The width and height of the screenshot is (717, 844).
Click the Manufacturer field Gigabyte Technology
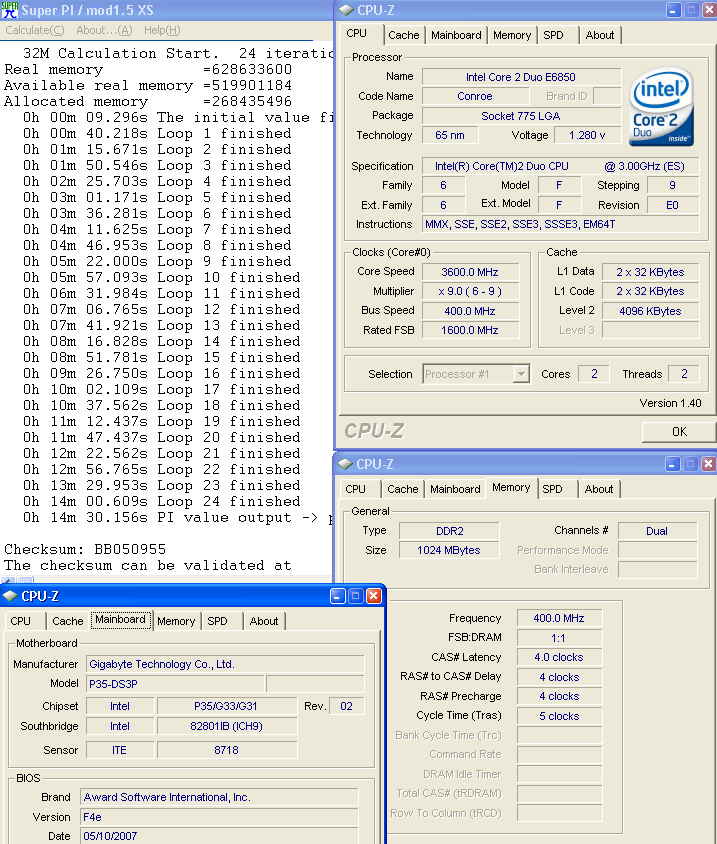225,664
